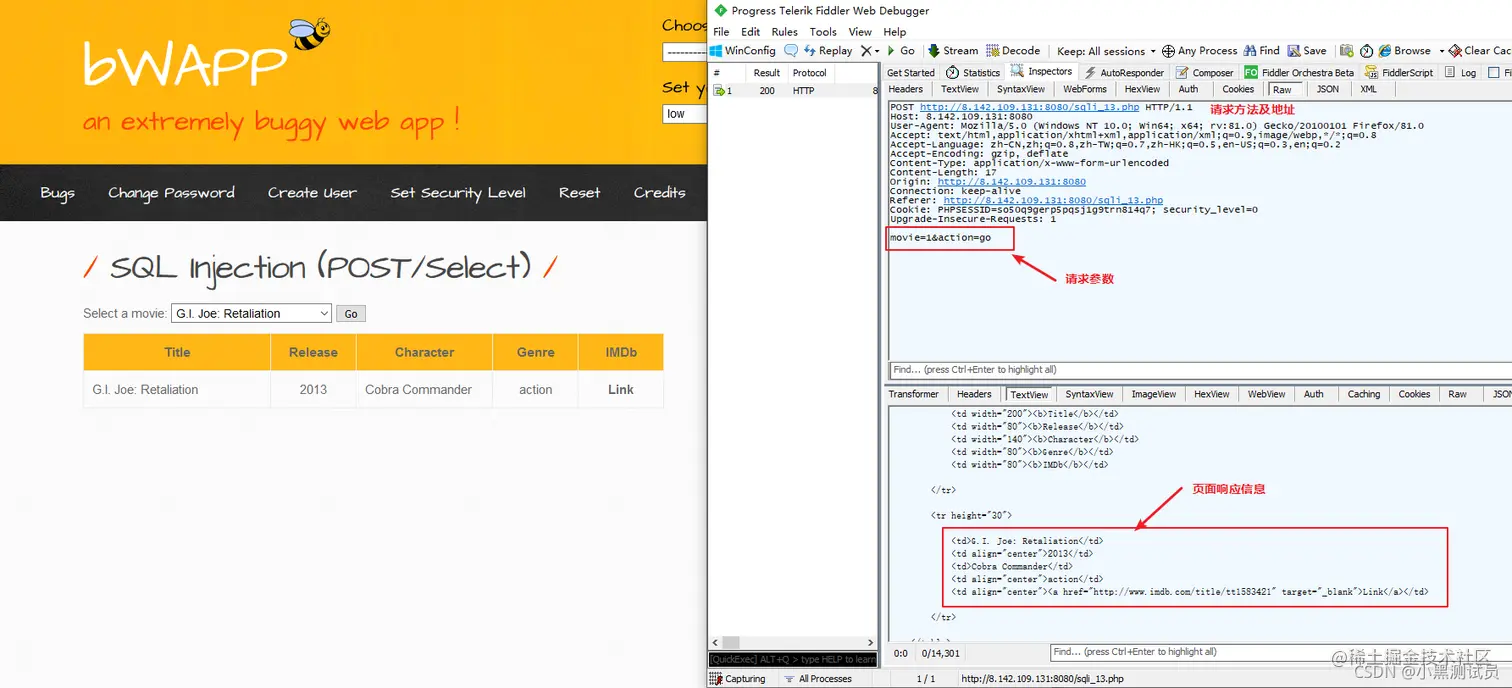Open Set Security Level in bWAPP navigation
The image size is (1512, 688).
(x=458, y=193)
